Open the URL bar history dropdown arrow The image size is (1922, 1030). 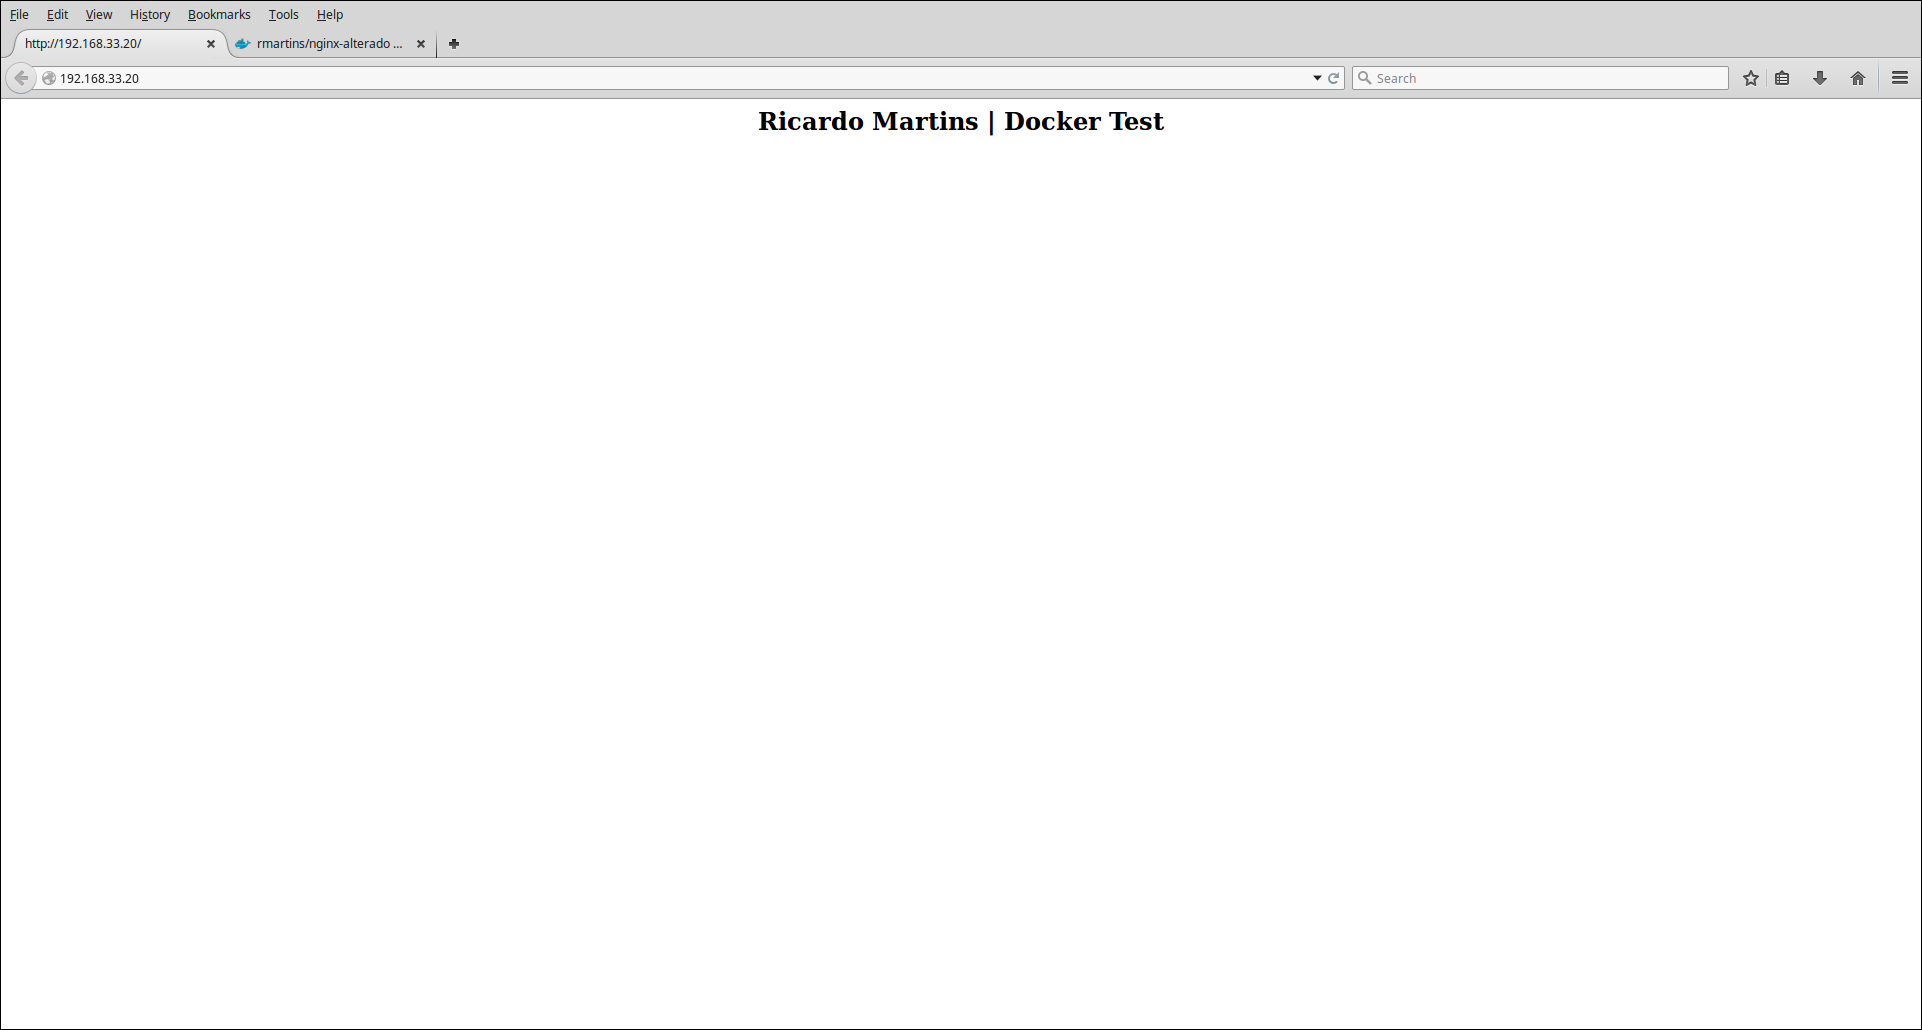click(x=1317, y=78)
